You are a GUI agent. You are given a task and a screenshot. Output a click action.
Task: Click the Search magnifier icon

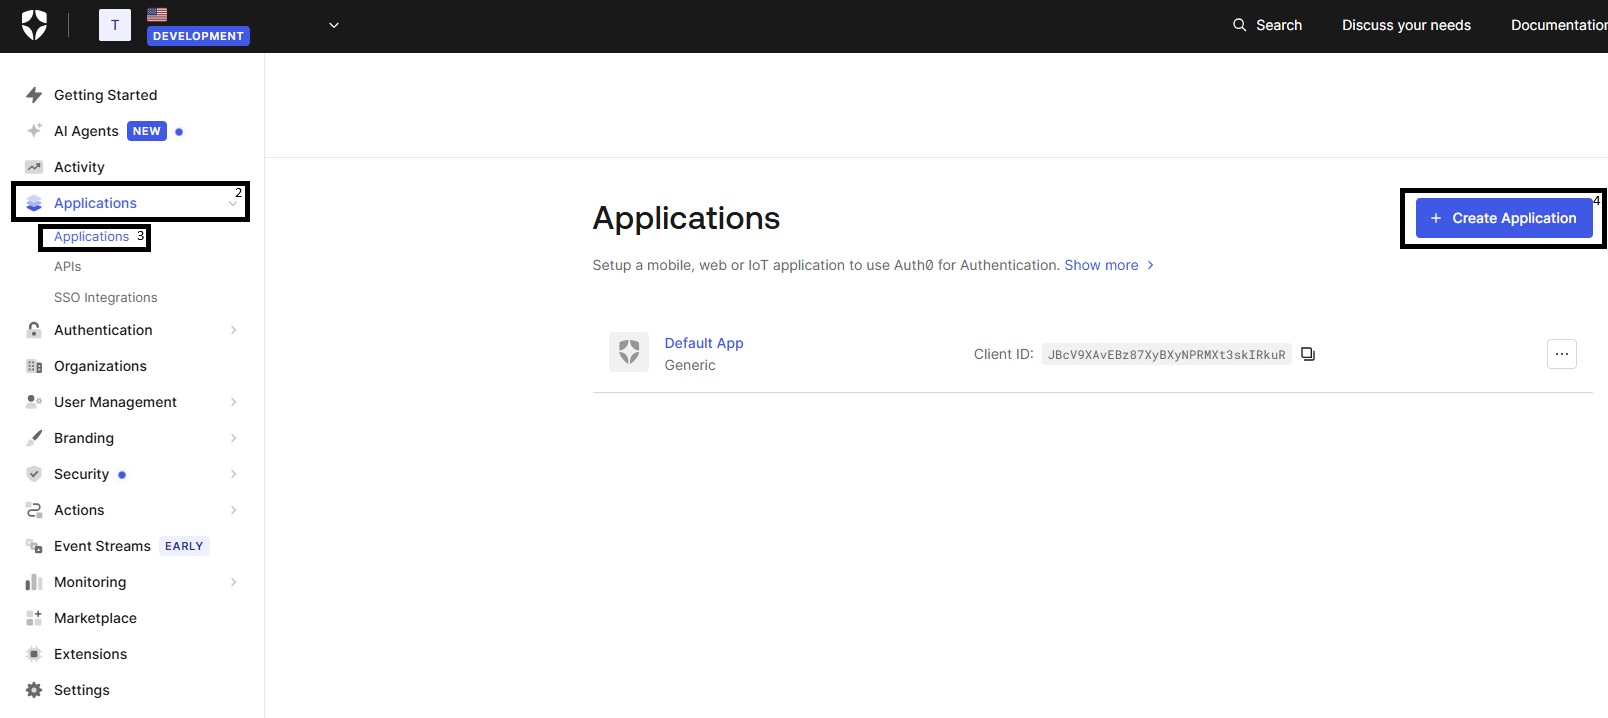[1240, 25]
